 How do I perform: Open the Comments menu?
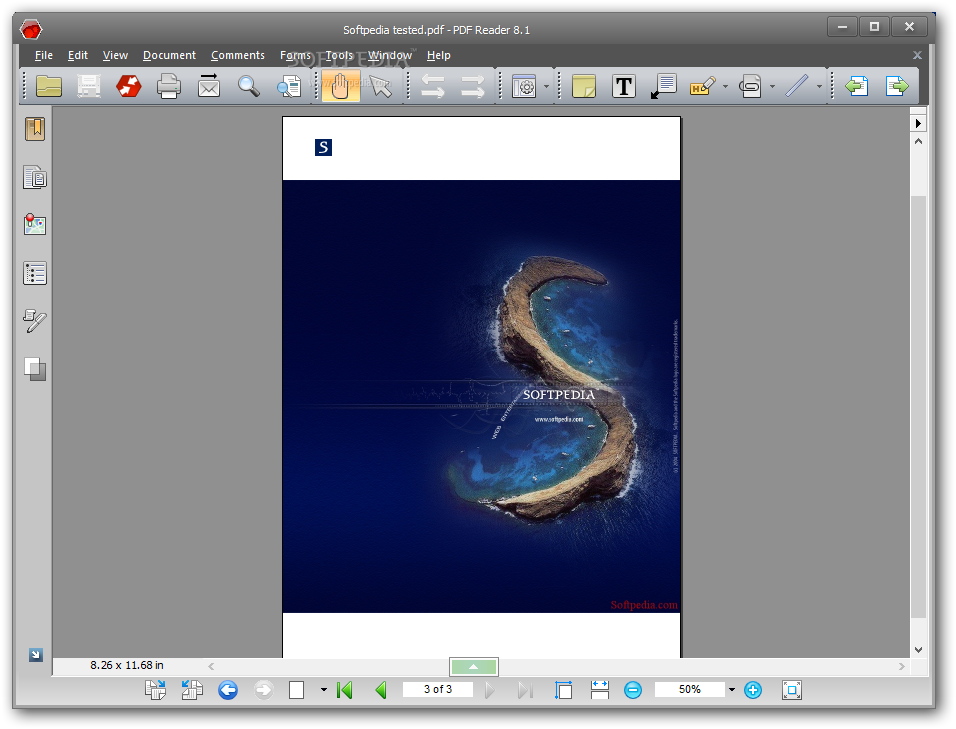[238, 55]
